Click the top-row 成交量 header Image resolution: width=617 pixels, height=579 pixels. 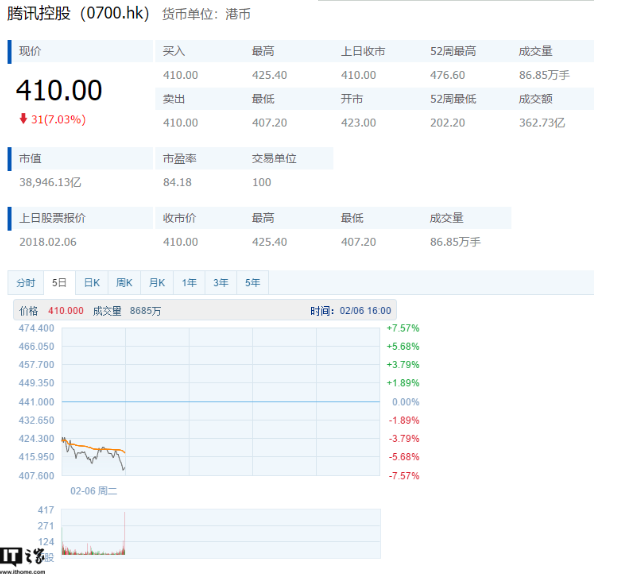pyautogui.click(x=536, y=51)
